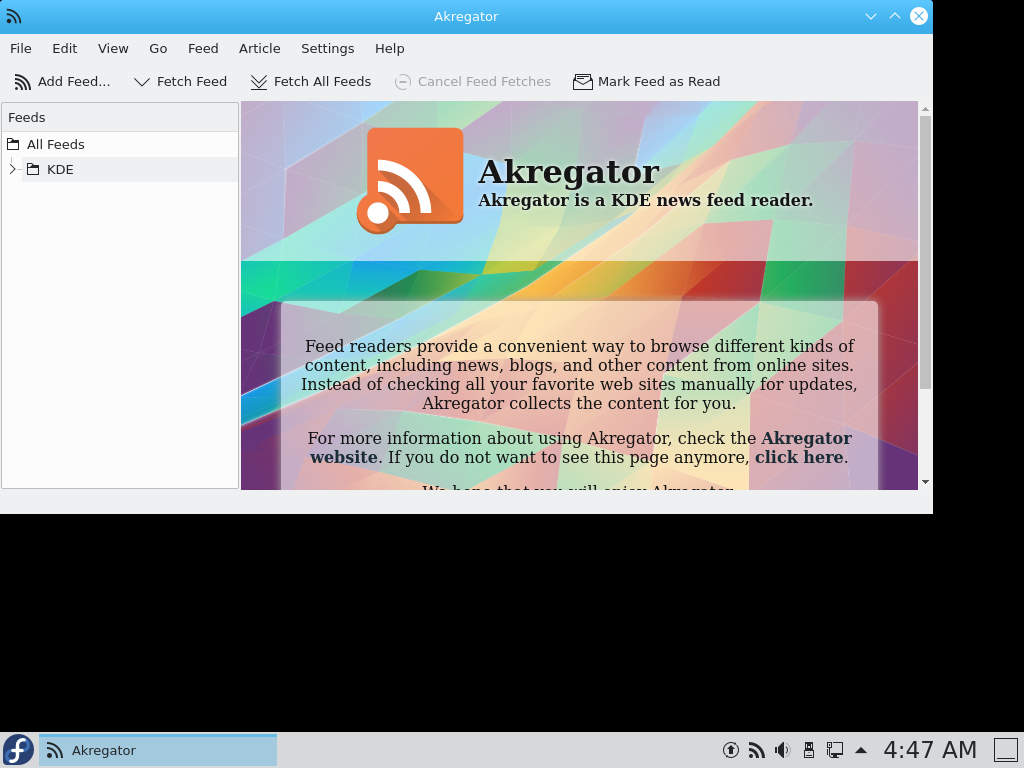Minimize the Akregator window

coord(871,16)
